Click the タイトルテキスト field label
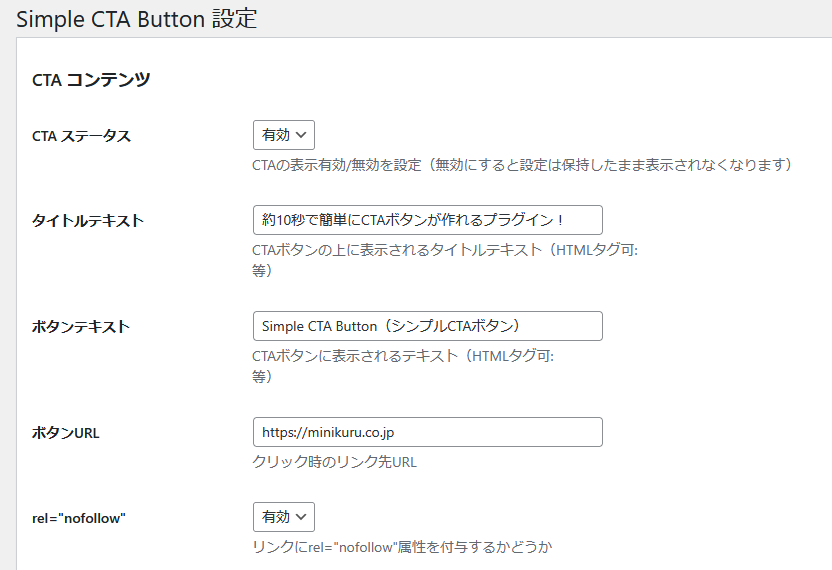The width and height of the screenshot is (832, 570). coord(88,221)
